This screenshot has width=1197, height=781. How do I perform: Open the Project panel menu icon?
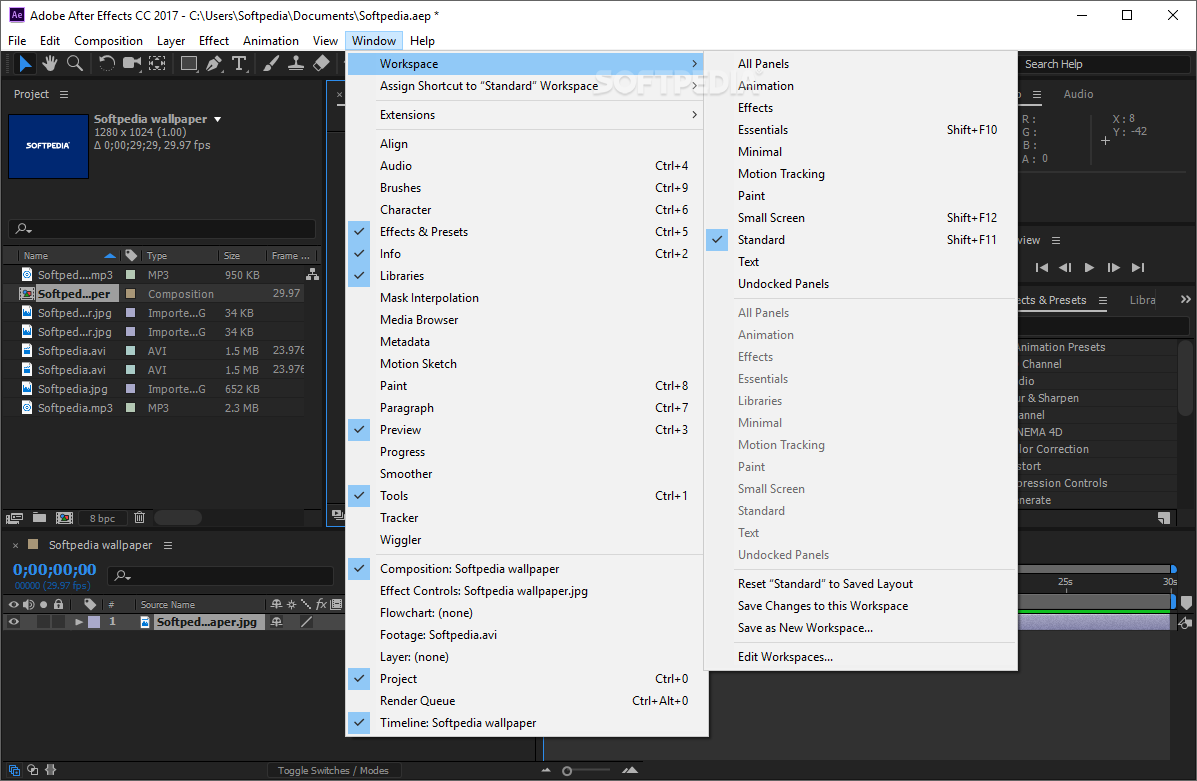point(64,95)
